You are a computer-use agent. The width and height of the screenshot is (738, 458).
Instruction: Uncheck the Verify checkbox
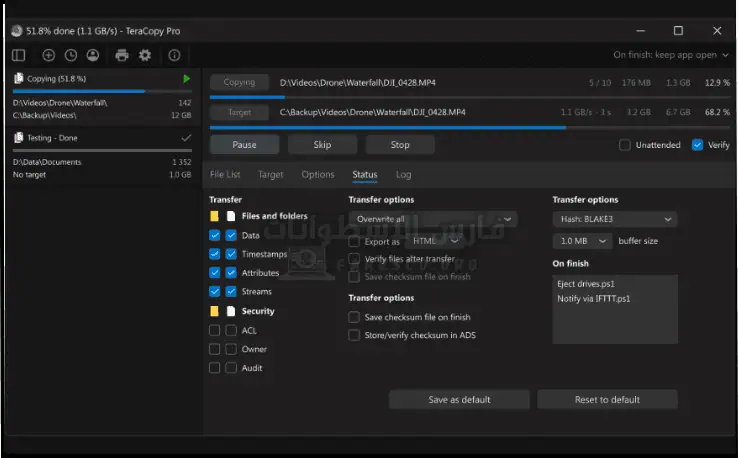[x=697, y=145]
